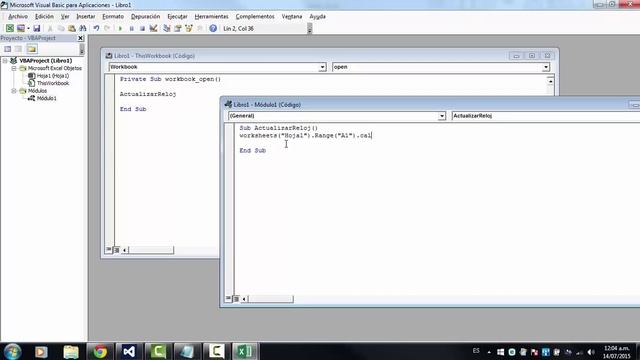Click View Object icon in Project panel
The width and height of the screenshot is (640, 360).
pyautogui.click(x=18, y=49)
